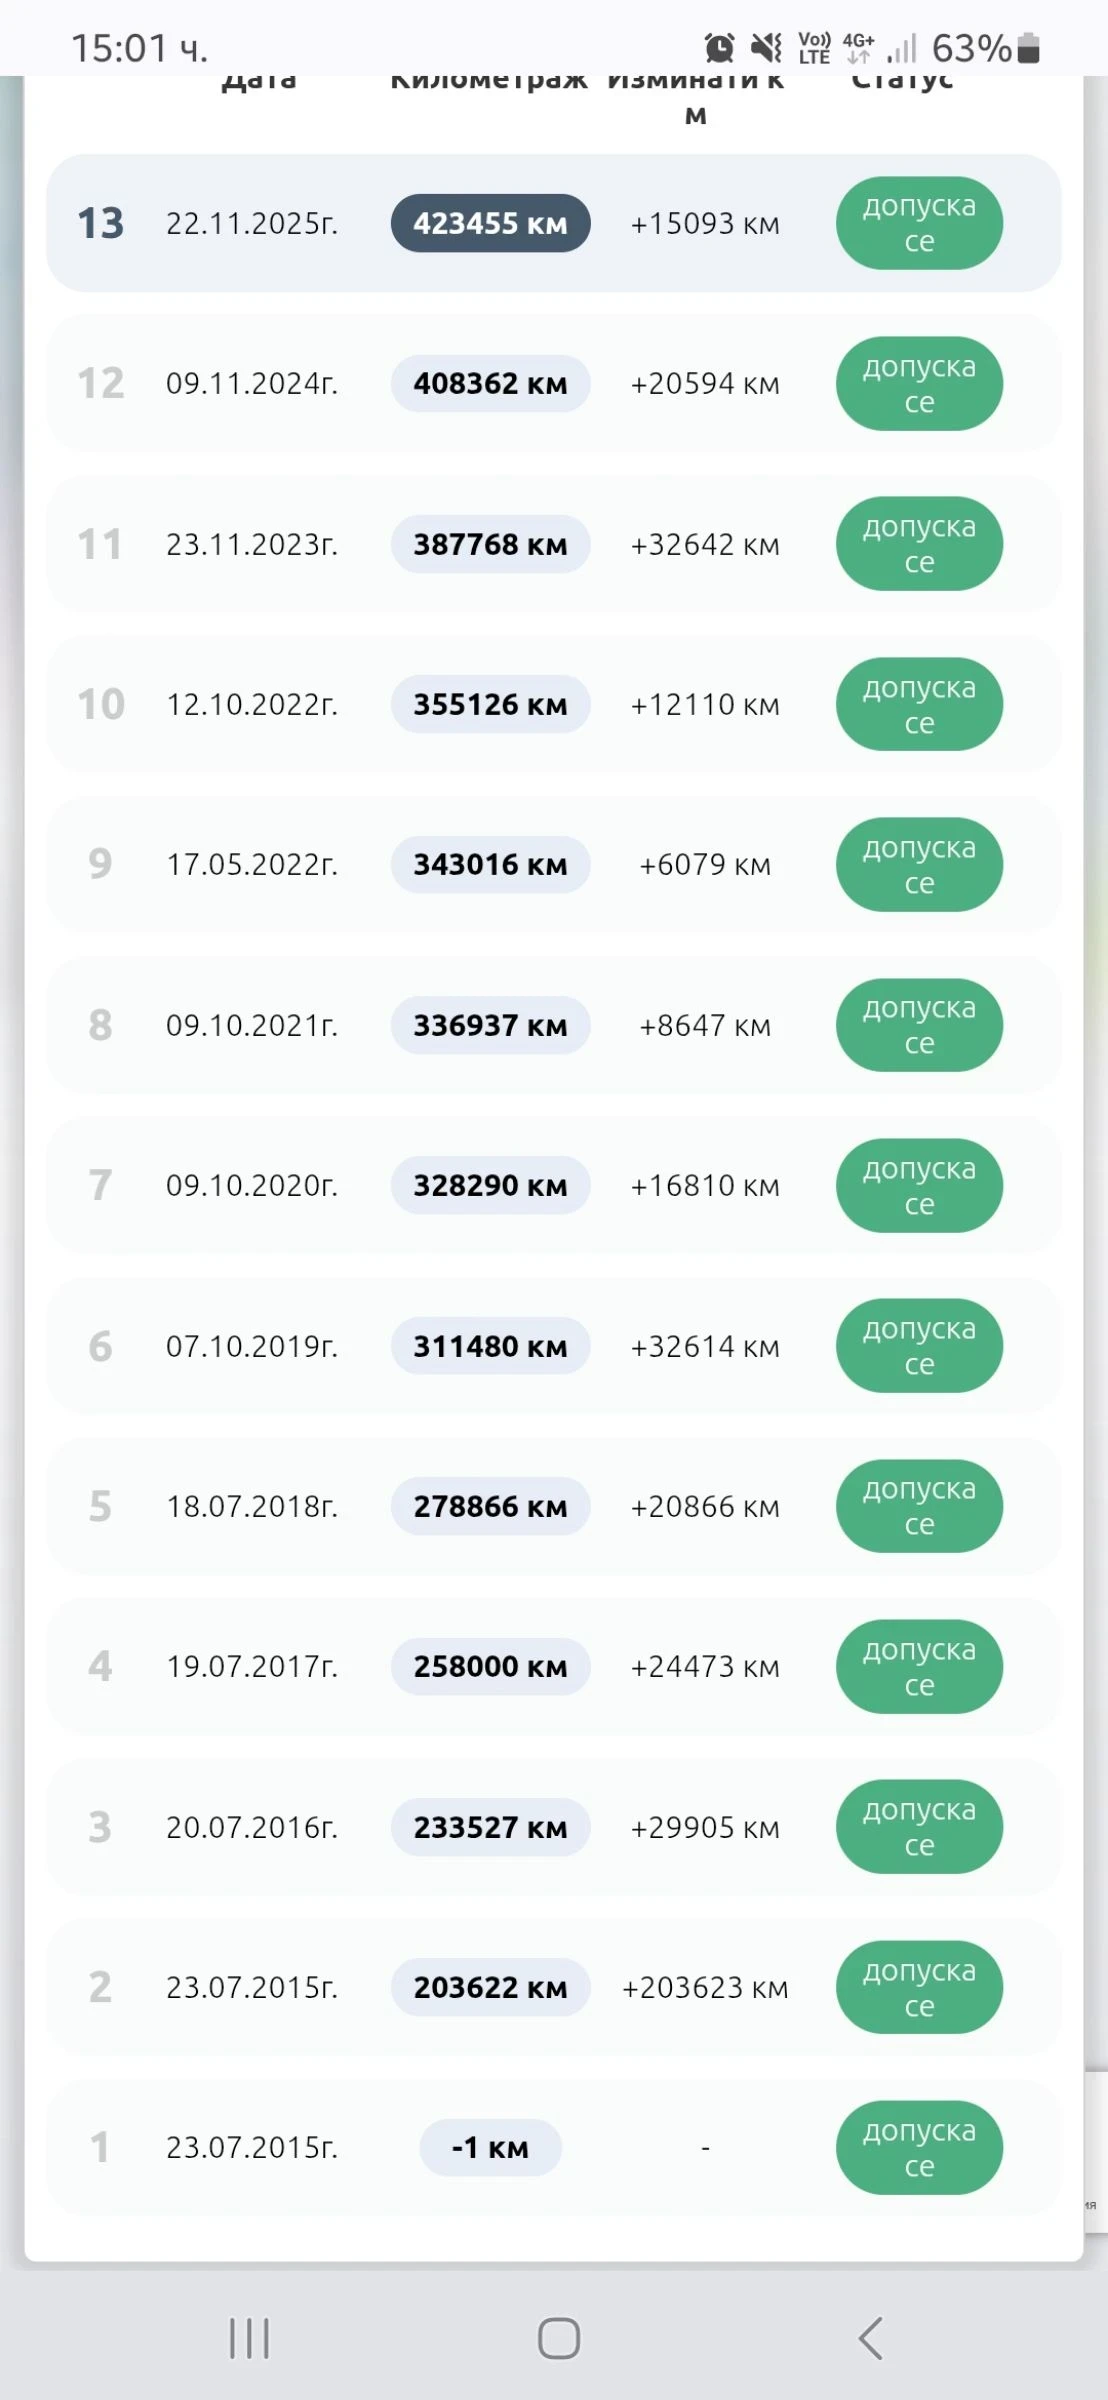This screenshot has height=2400, width=1108.
Task: Tap the Android home navigation icon
Action: click(558, 2338)
